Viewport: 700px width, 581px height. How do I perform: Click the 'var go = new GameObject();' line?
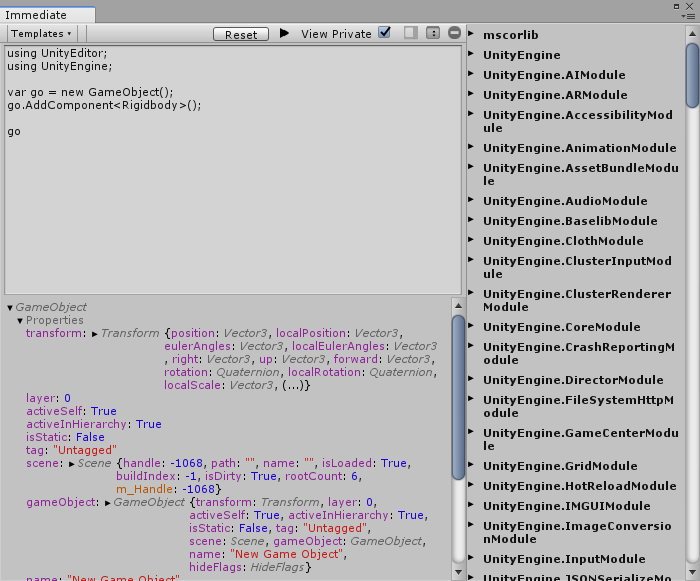90,92
